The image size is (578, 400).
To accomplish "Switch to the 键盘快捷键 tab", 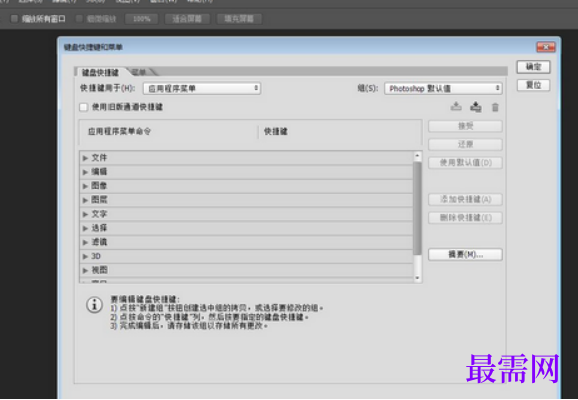I will [100, 72].
